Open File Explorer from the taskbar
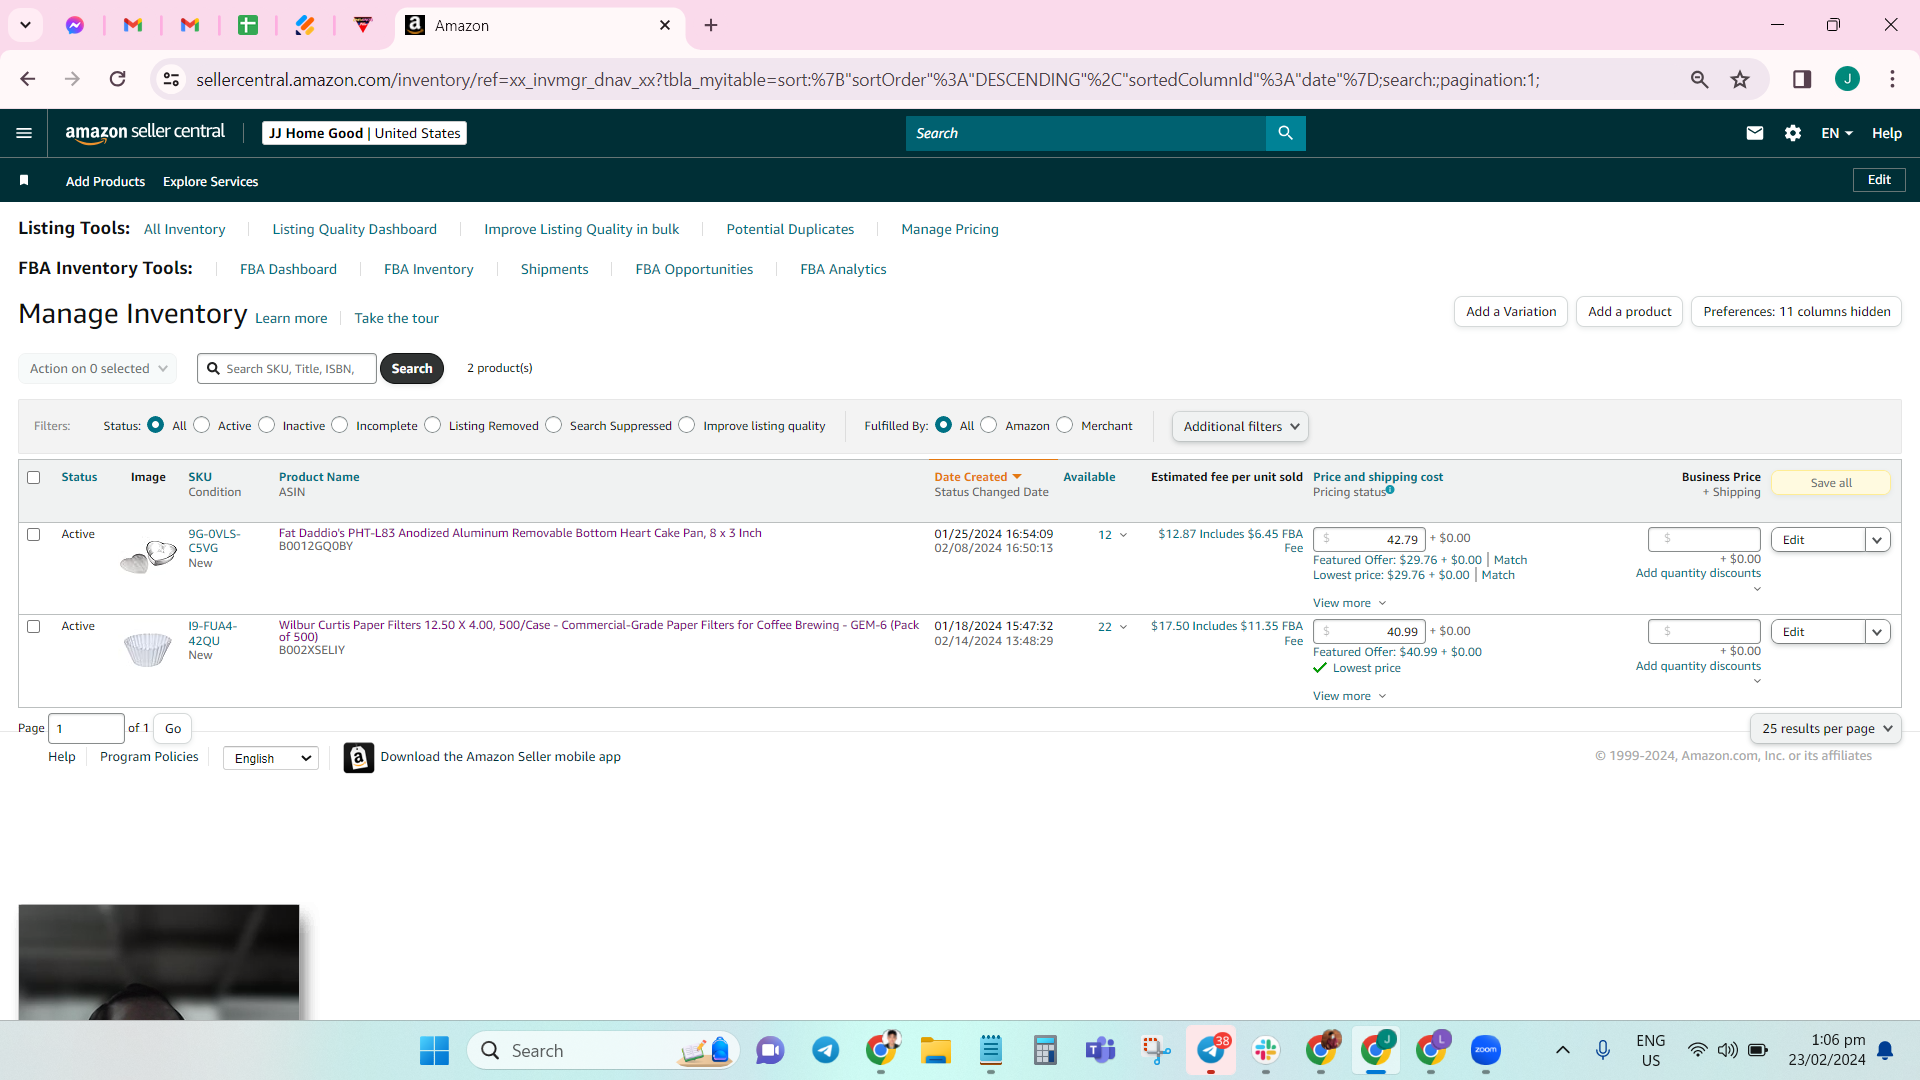This screenshot has height=1080, width=1920. (x=936, y=1050)
